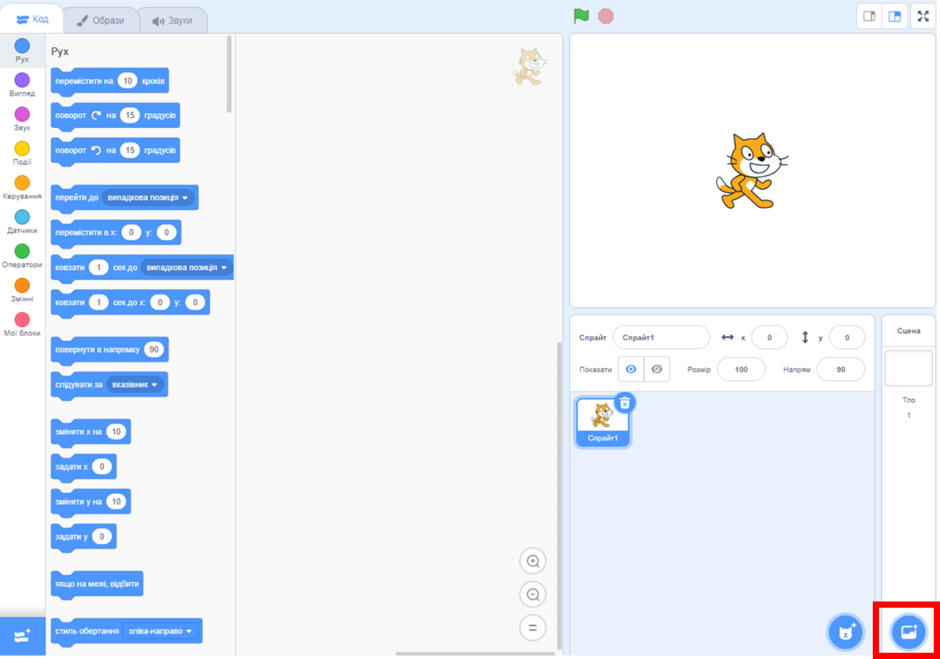The height and width of the screenshot is (659, 940).
Task: Select the Керування block category
Action: tap(22, 187)
